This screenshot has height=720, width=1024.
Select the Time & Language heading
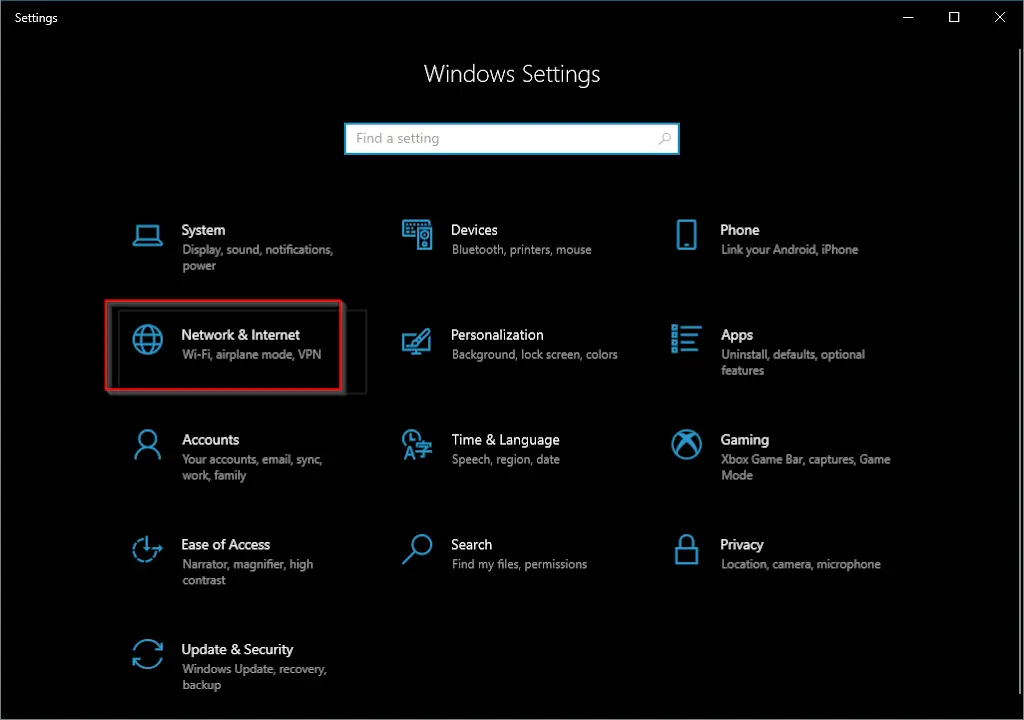tap(505, 440)
